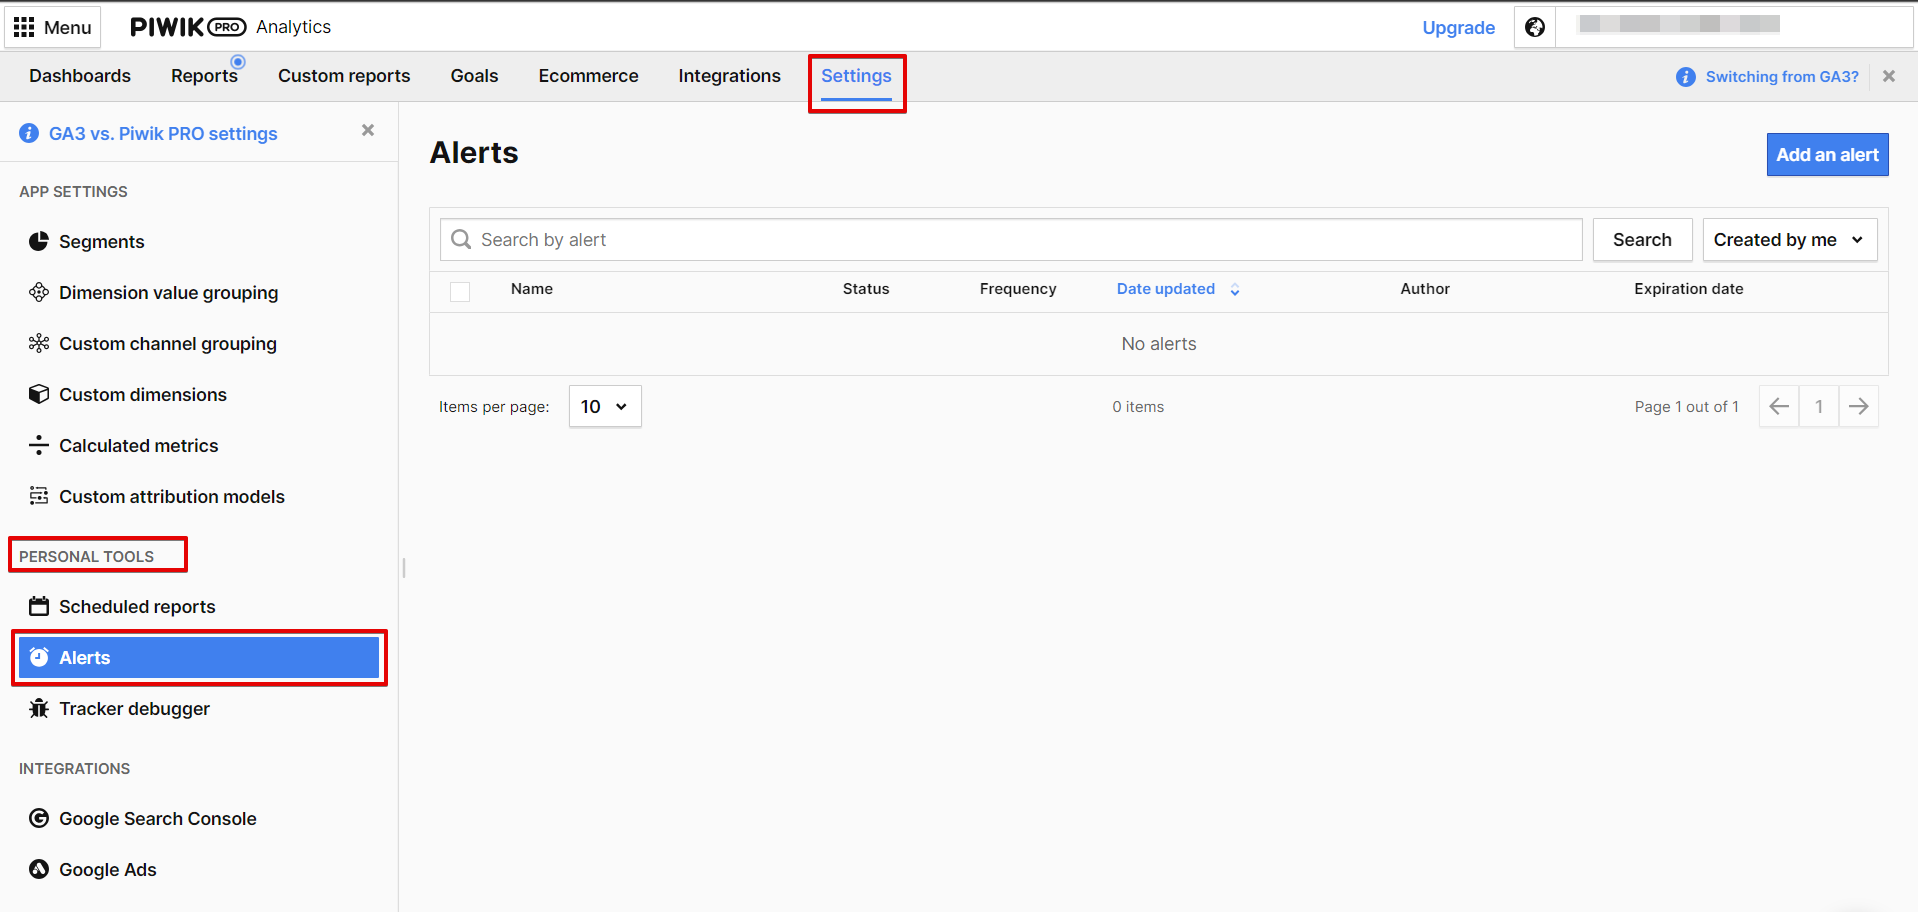This screenshot has height=912, width=1918.
Task: Go to previous page arrow
Action: click(x=1779, y=406)
